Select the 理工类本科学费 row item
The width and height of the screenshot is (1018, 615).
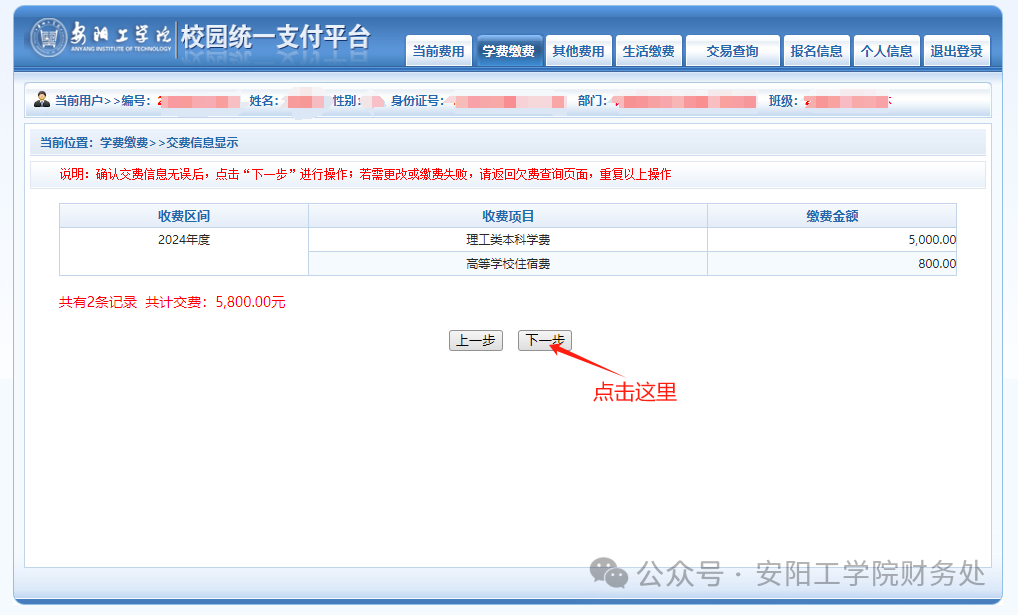pos(508,240)
